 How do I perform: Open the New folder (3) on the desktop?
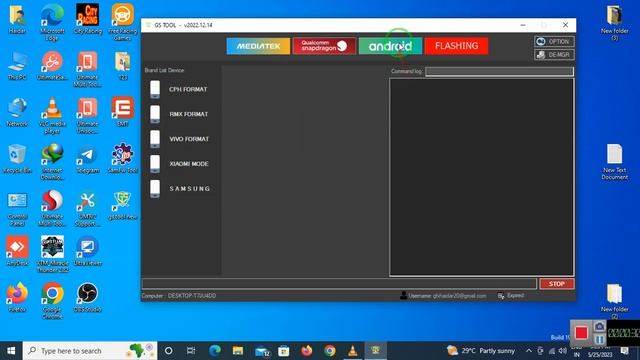614,22
